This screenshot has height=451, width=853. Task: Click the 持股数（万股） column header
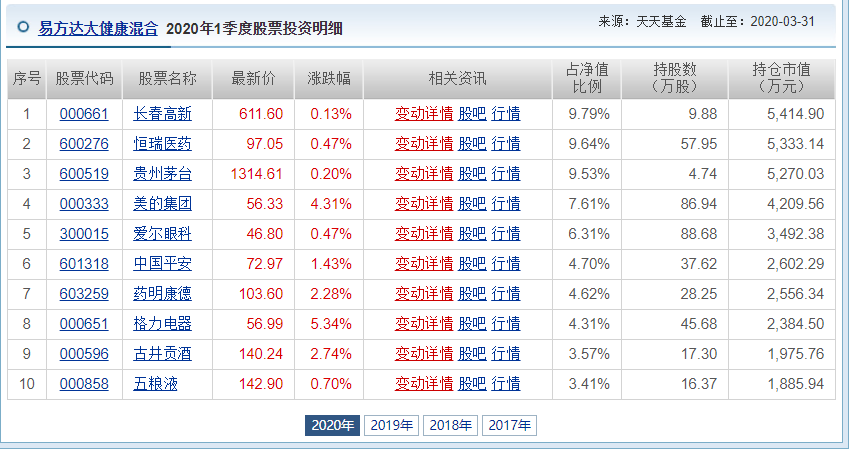(x=675, y=78)
